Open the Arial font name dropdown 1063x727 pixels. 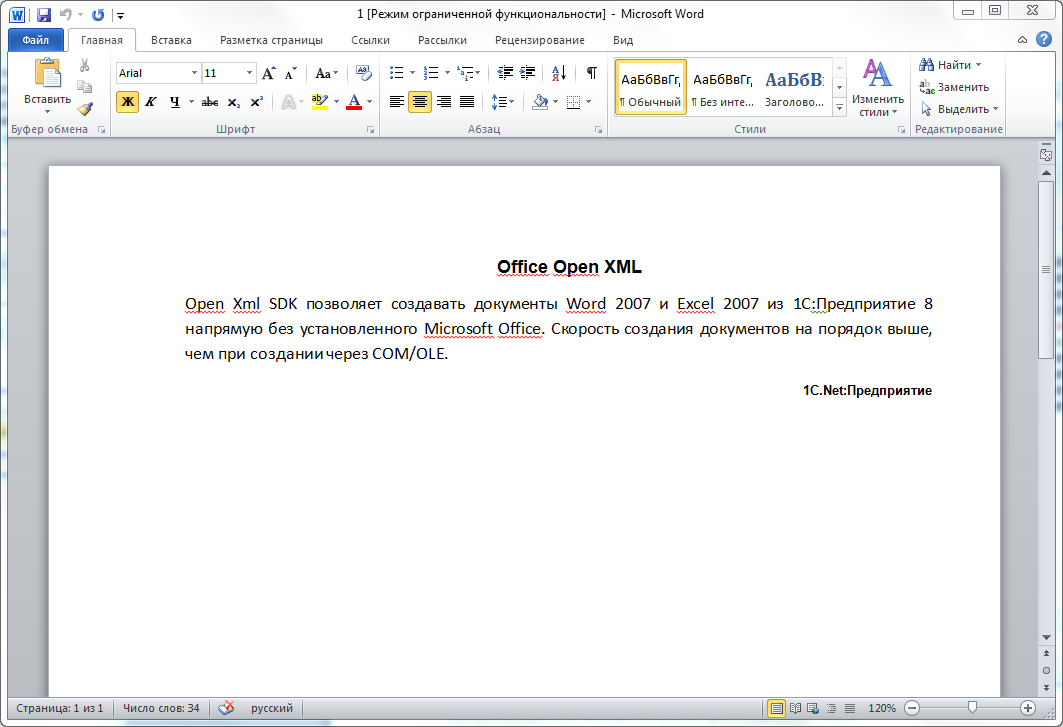194,73
